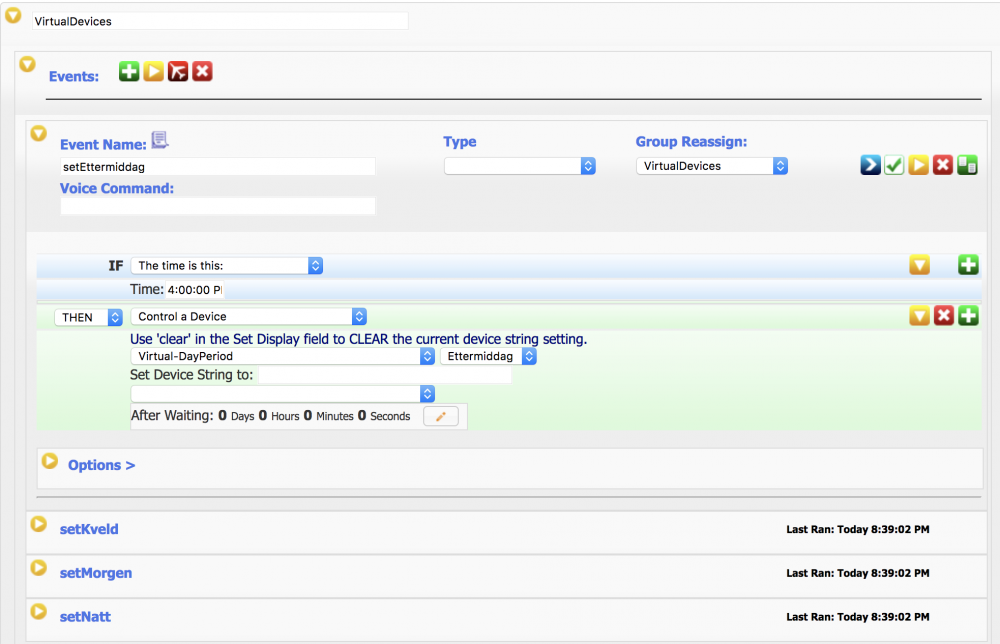Click the Voice Command text field

(217, 206)
